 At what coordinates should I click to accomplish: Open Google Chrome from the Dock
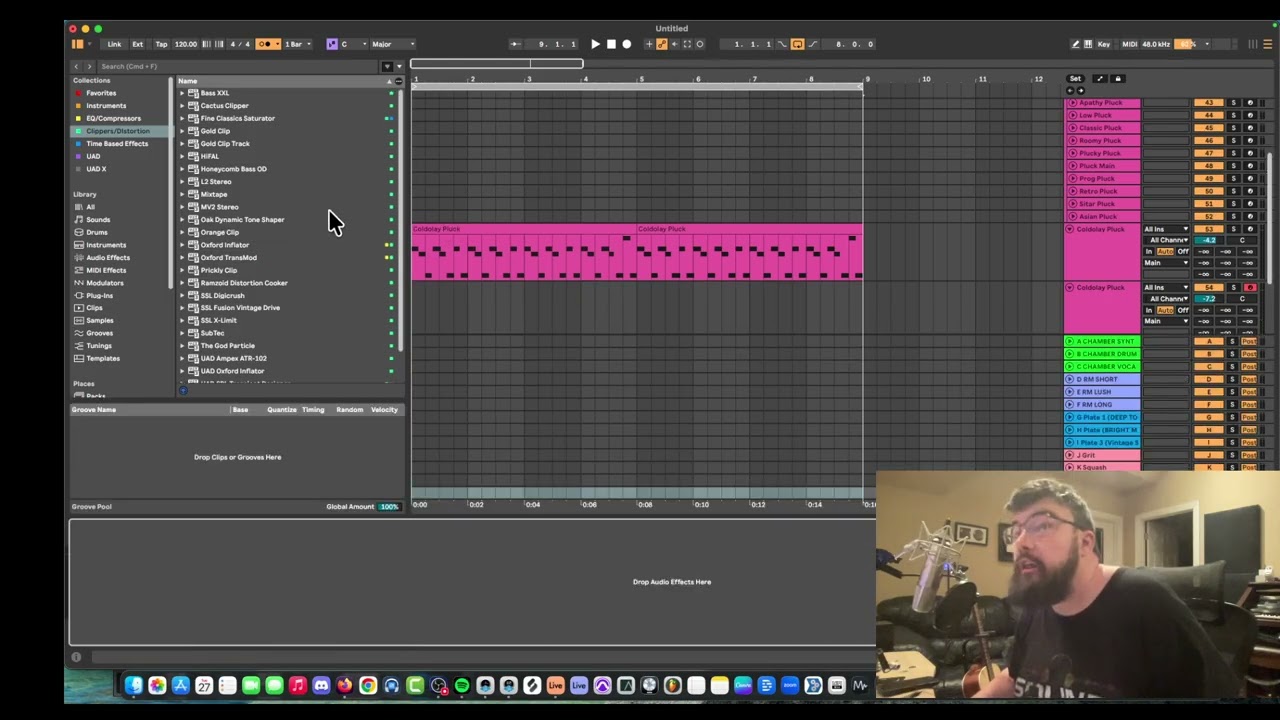(368, 685)
